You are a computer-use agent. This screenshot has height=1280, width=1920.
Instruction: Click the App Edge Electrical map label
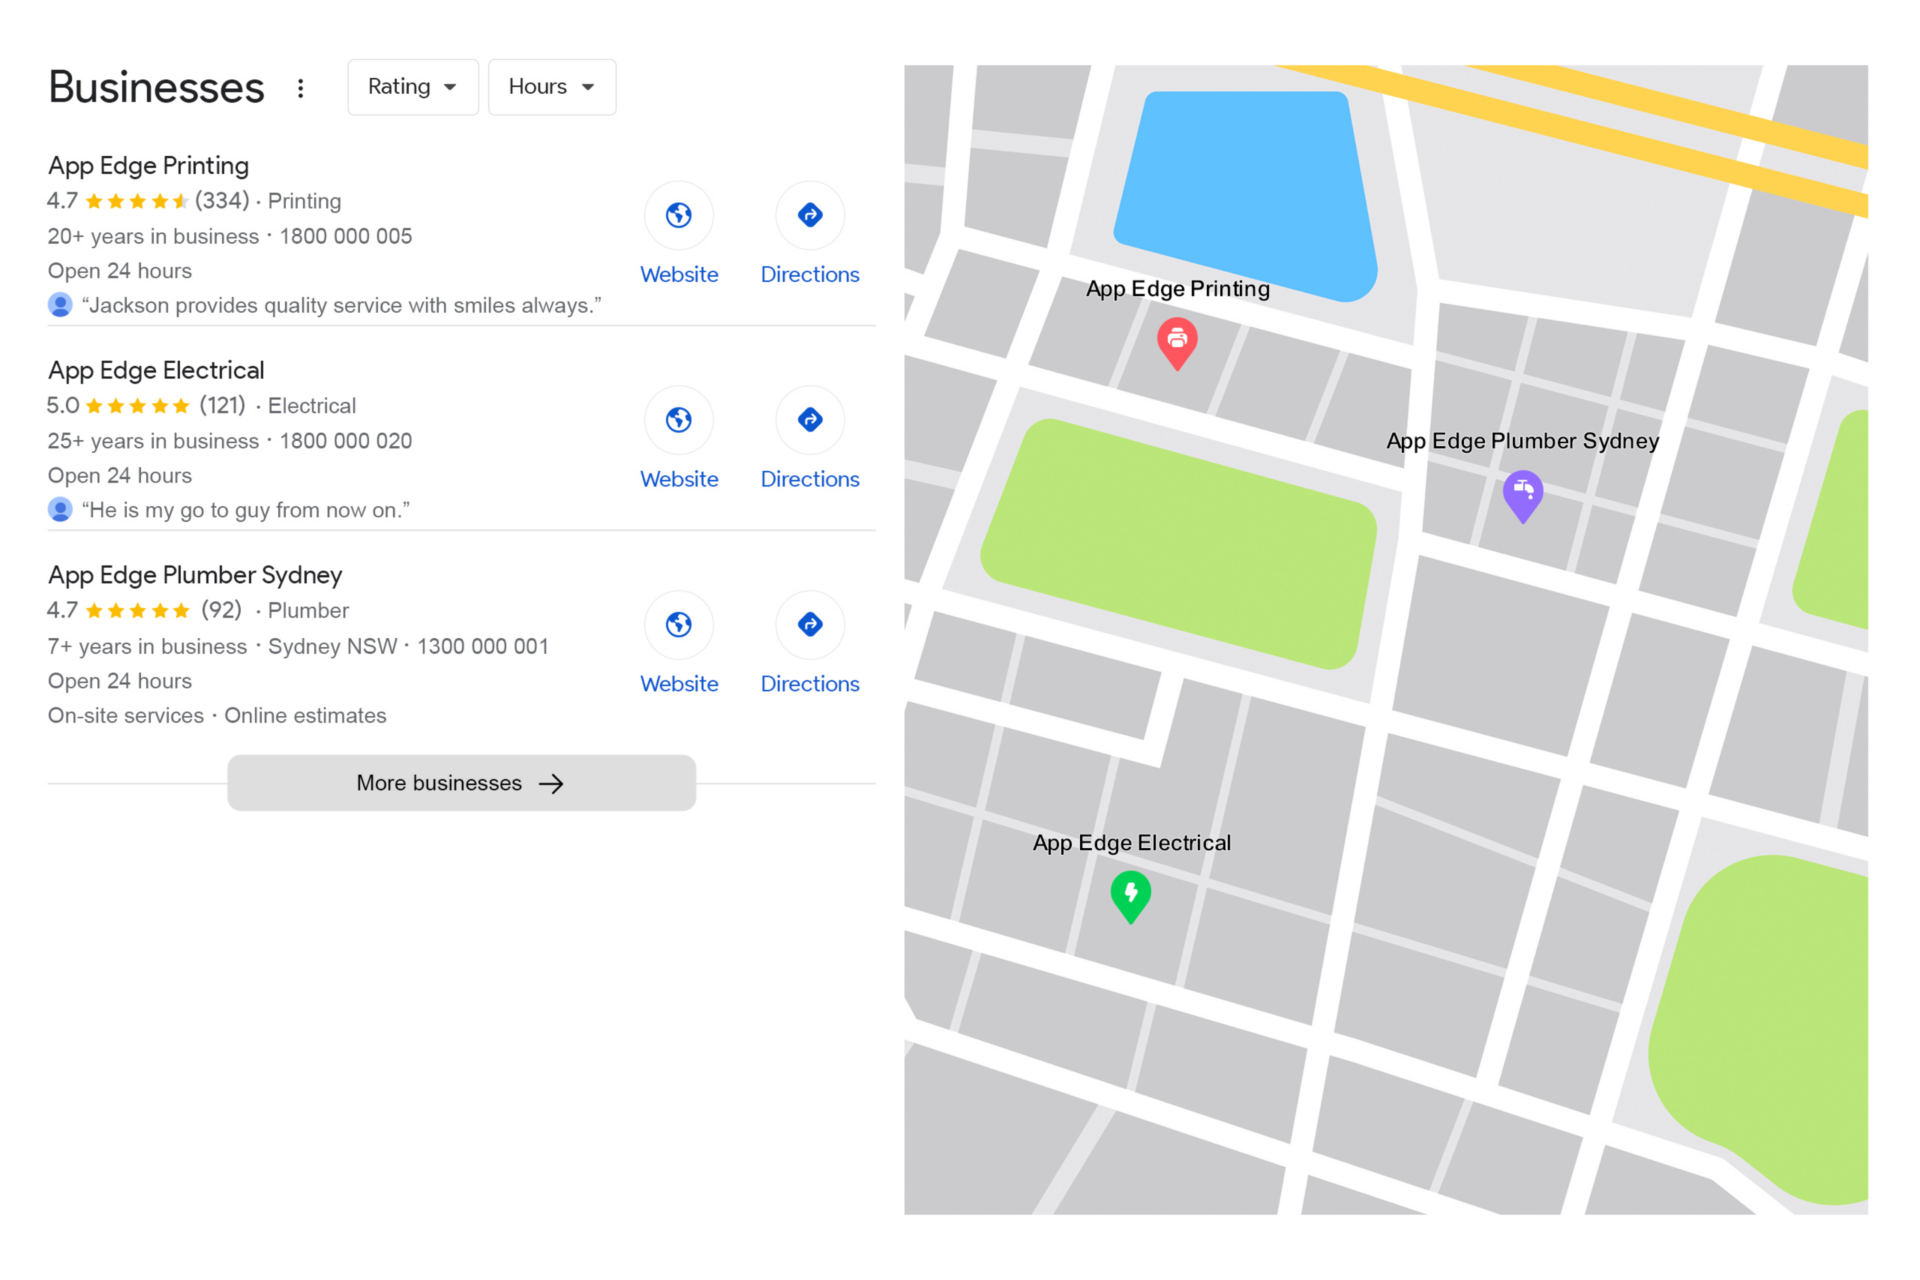tap(1131, 843)
